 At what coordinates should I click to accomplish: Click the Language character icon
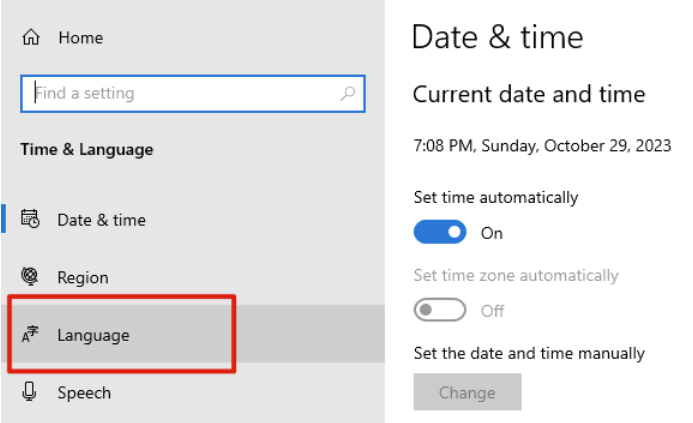pos(30,334)
